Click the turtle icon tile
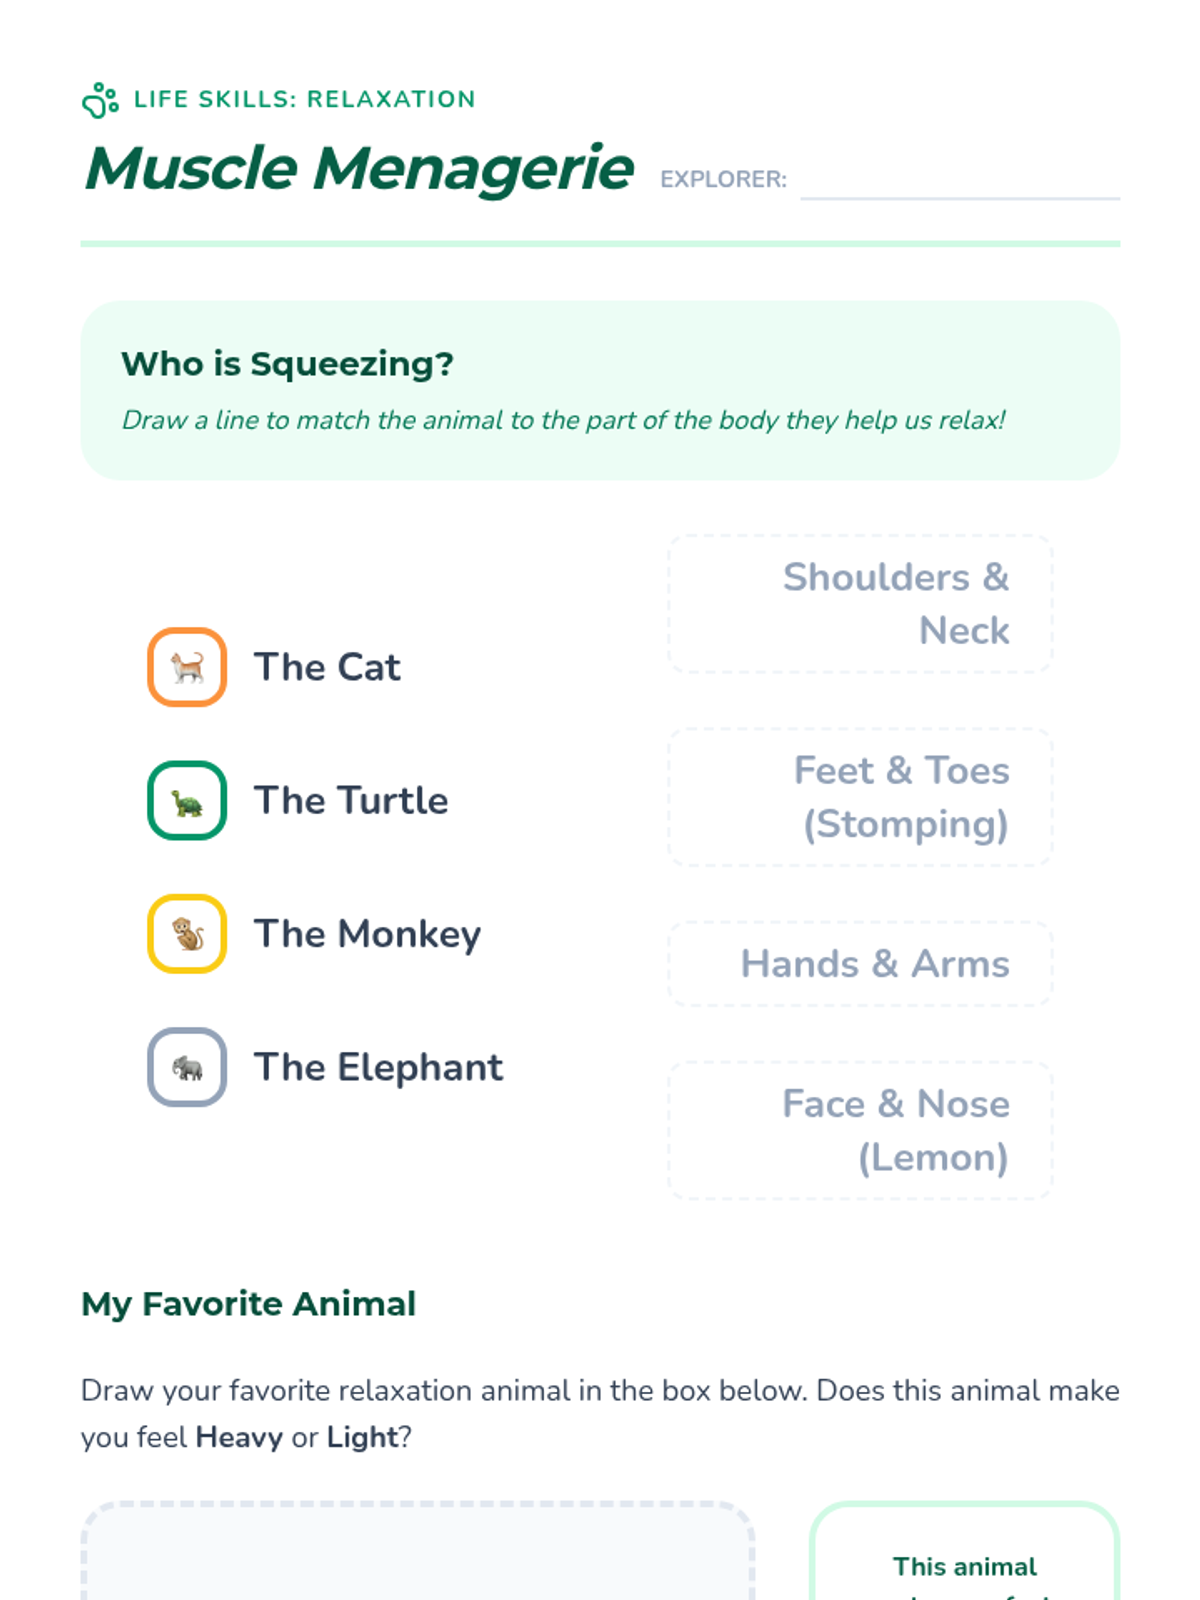Screen dimensions: 1200x1600 [x=187, y=800]
